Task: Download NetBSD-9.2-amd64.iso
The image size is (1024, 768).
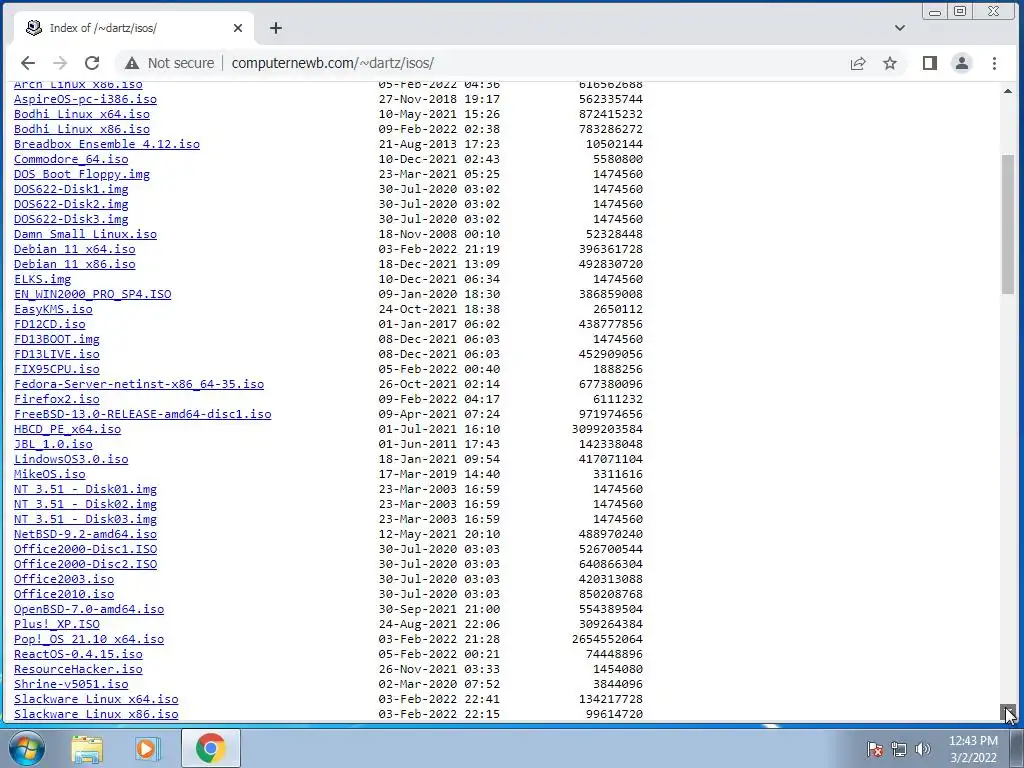Action: tap(86, 535)
